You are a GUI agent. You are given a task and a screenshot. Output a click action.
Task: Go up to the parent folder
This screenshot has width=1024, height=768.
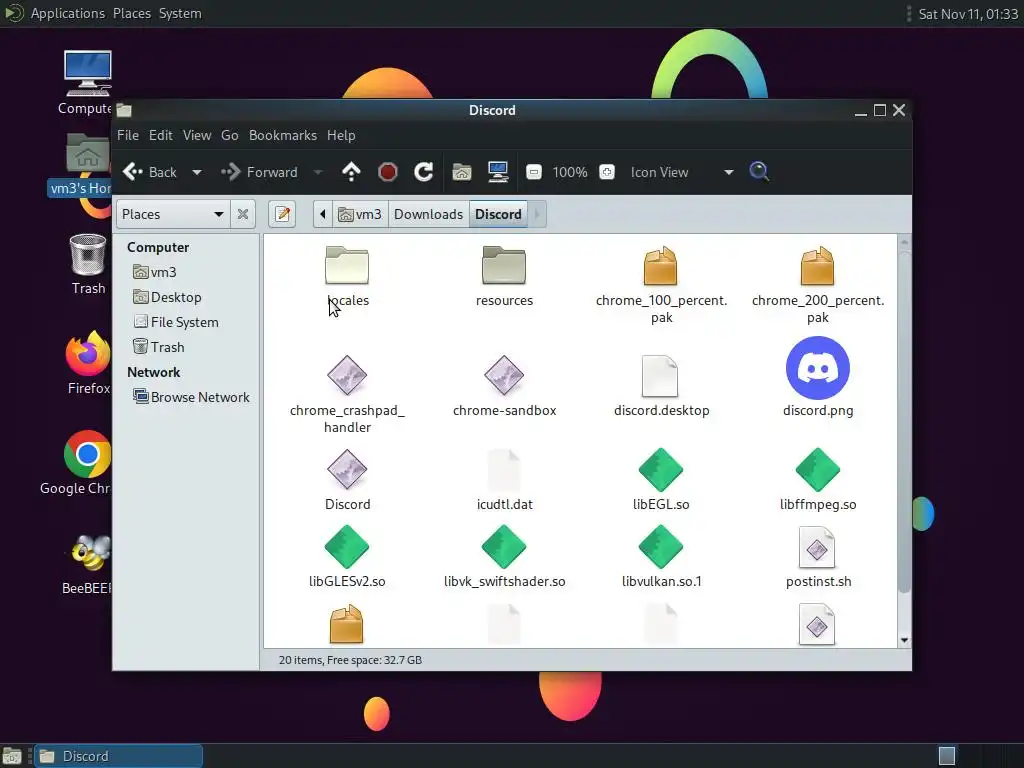coord(351,172)
